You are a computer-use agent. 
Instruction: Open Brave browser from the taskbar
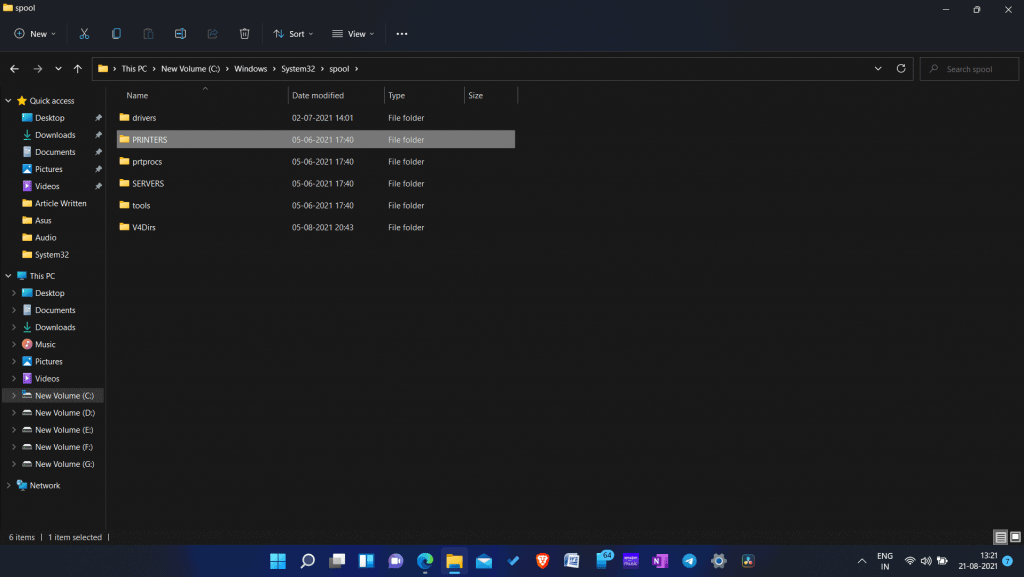541,561
